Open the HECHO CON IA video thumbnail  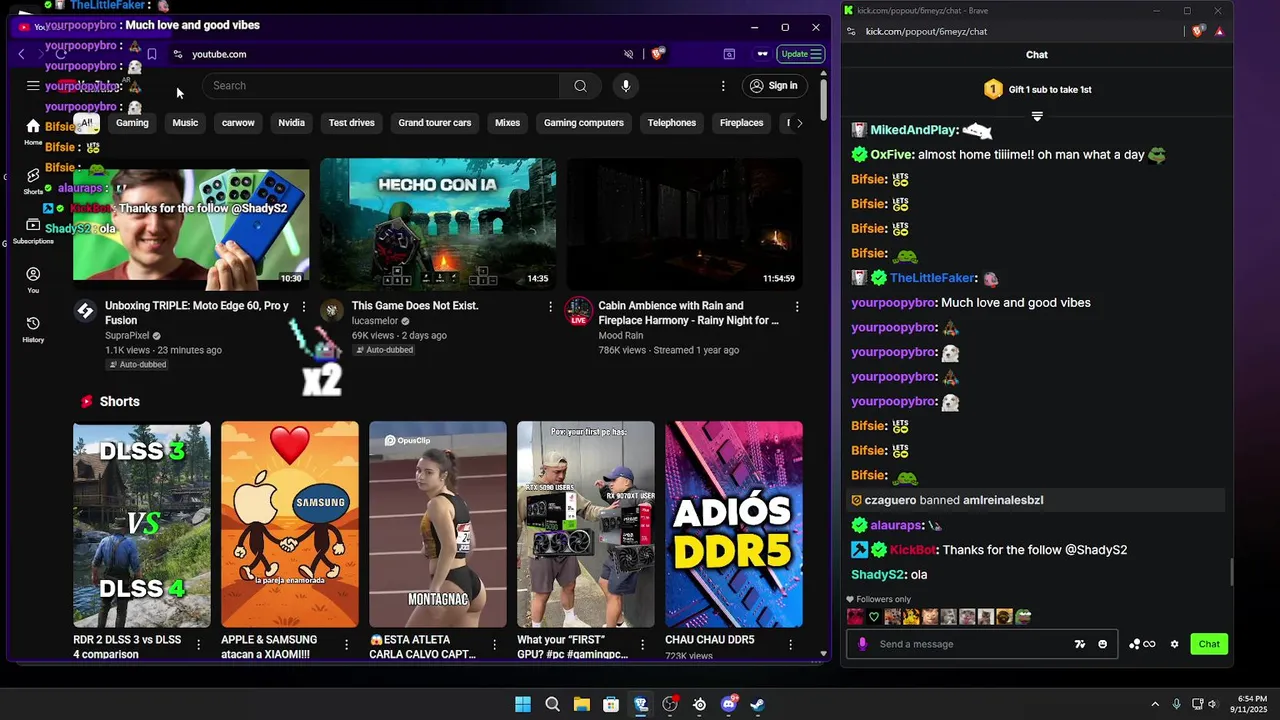tap(438, 224)
